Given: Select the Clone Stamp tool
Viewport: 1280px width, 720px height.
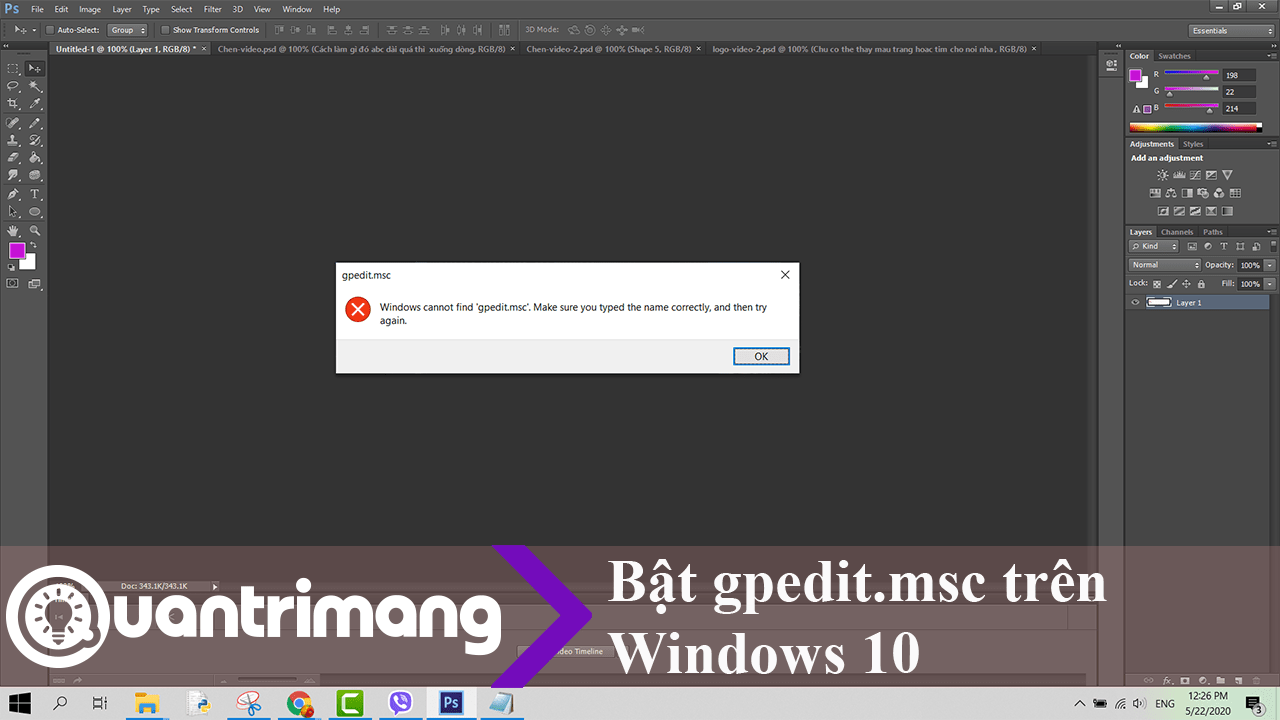Looking at the screenshot, I should pyautogui.click(x=13, y=140).
